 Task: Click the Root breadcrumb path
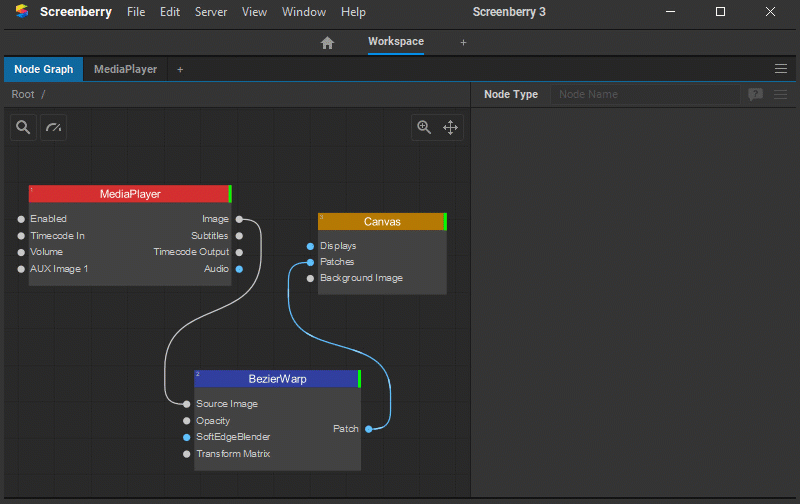coord(23,94)
